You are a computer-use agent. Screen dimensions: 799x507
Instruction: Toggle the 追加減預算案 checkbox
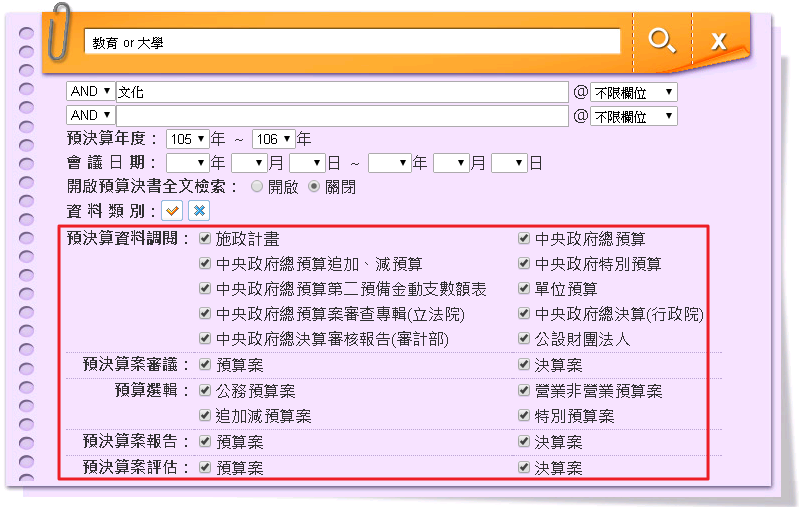[205, 415]
